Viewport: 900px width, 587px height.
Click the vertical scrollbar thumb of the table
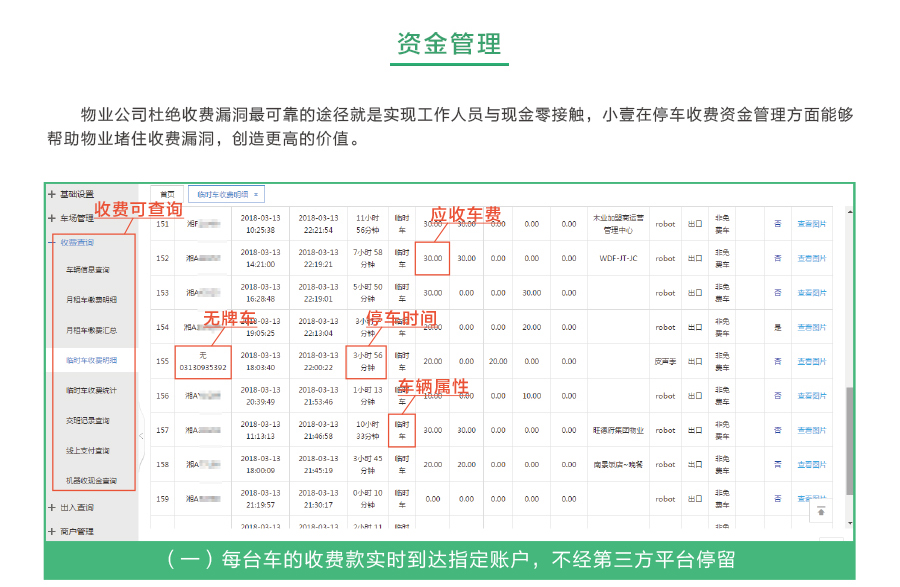coord(849,441)
